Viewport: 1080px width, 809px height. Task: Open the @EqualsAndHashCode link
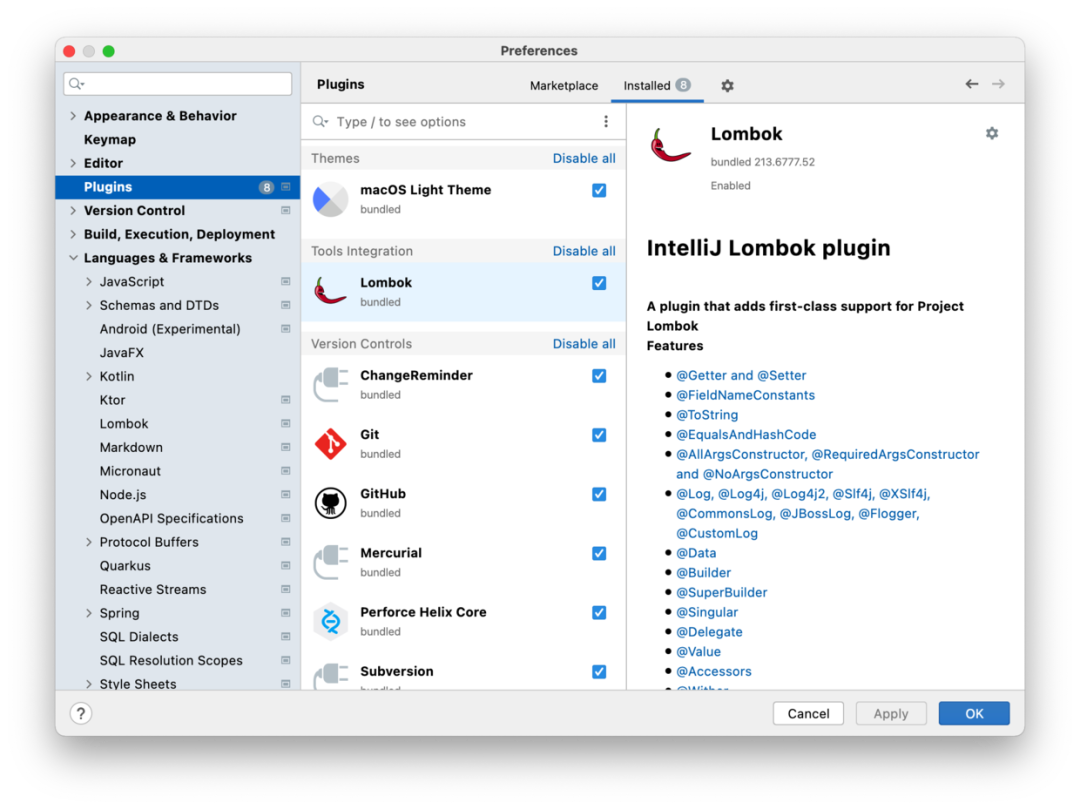tap(745, 434)
